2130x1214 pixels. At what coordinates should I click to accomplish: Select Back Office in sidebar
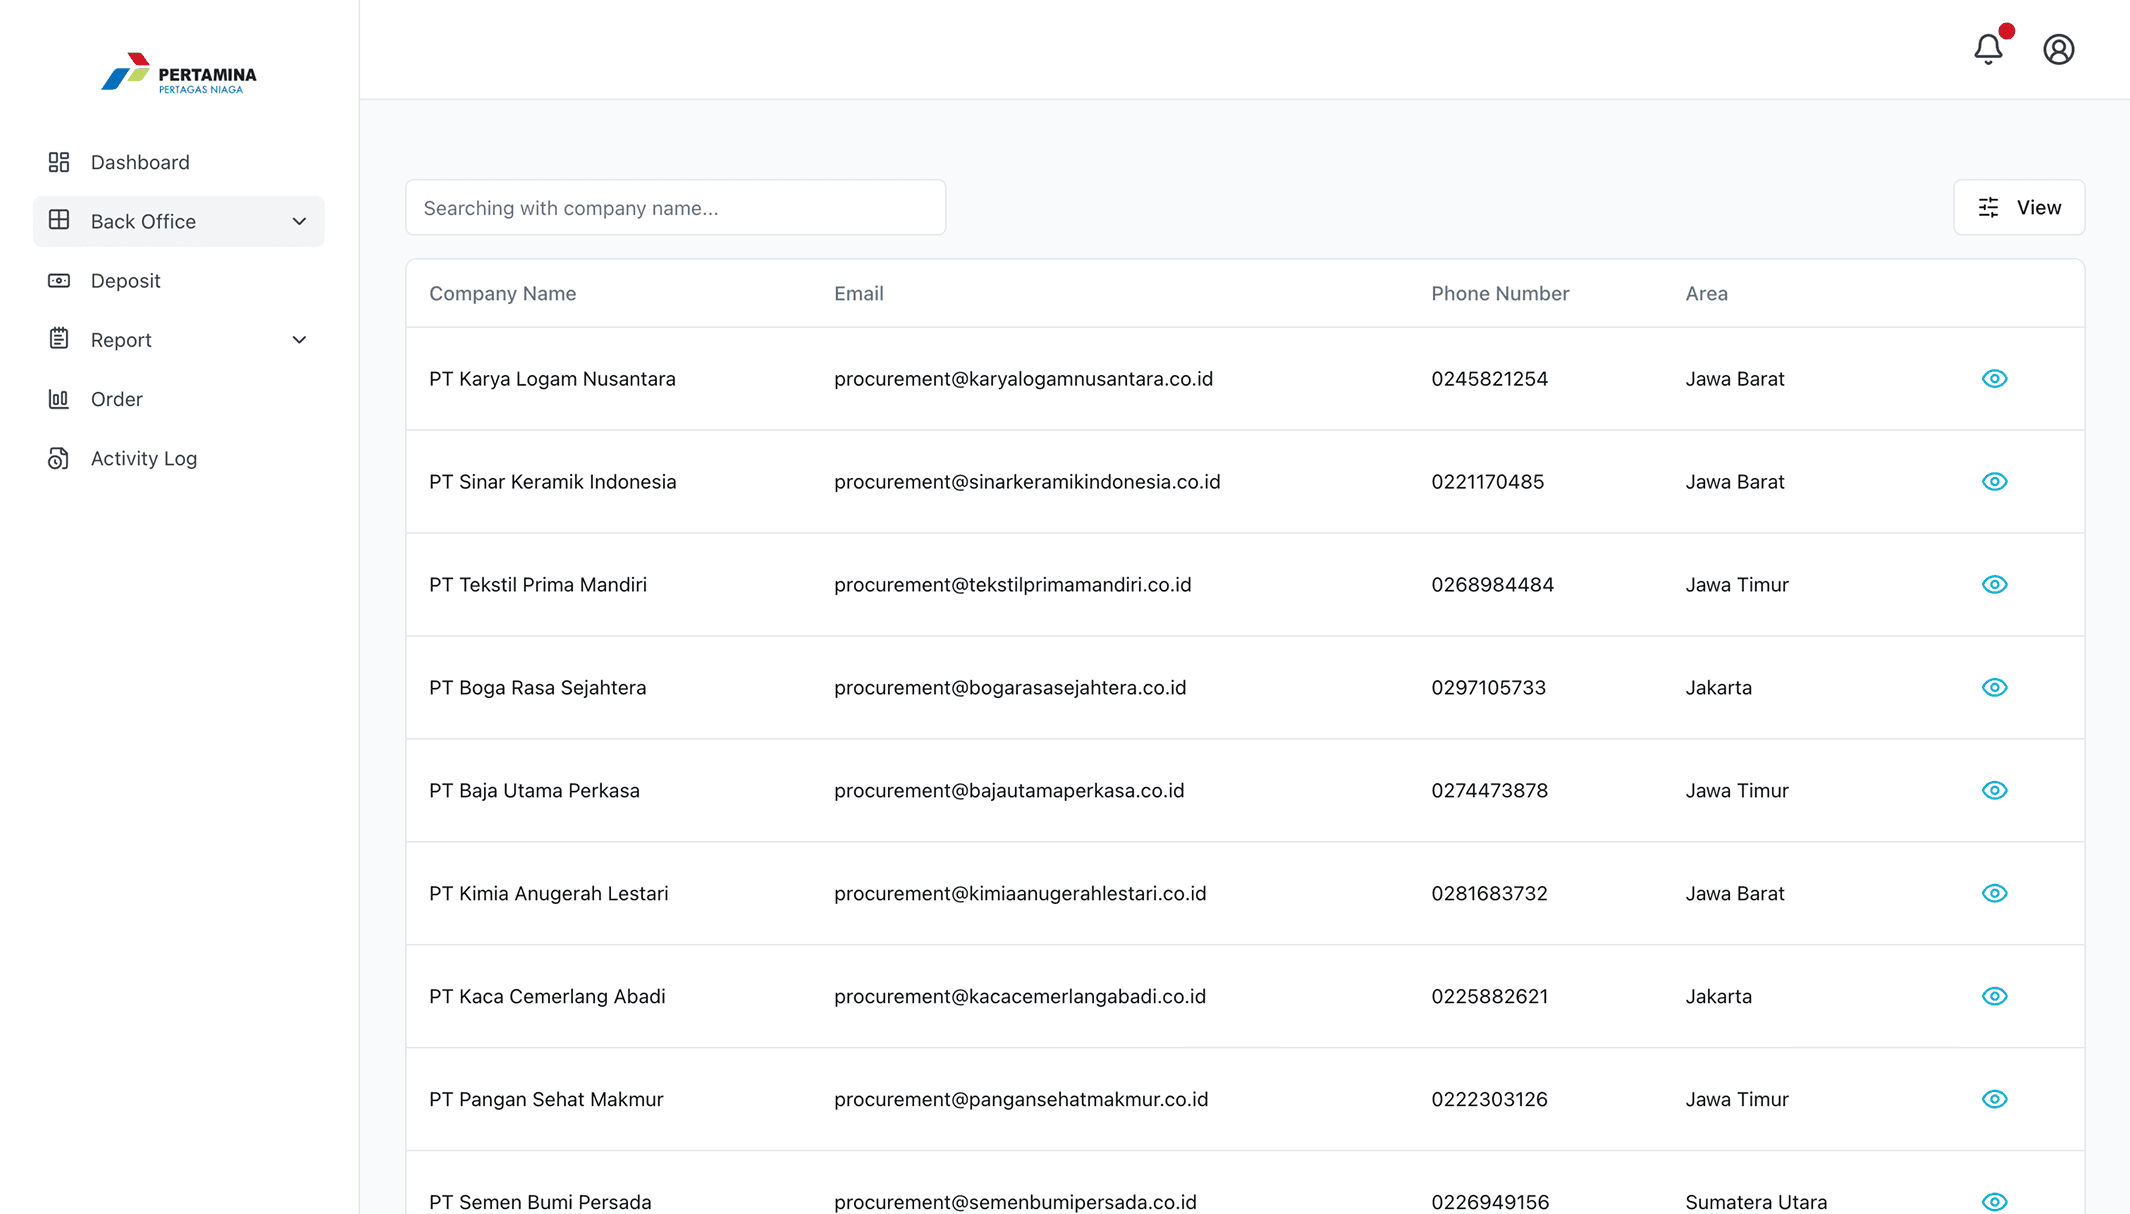(x=179, y=221)
